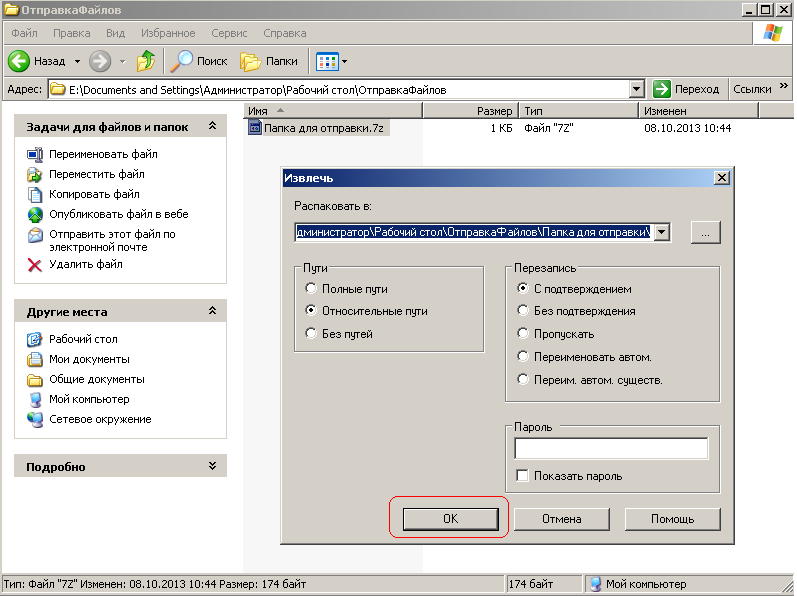Click the Forward arrow icon
The width and height of the screenshot is (797, 596).
(100, 61)
